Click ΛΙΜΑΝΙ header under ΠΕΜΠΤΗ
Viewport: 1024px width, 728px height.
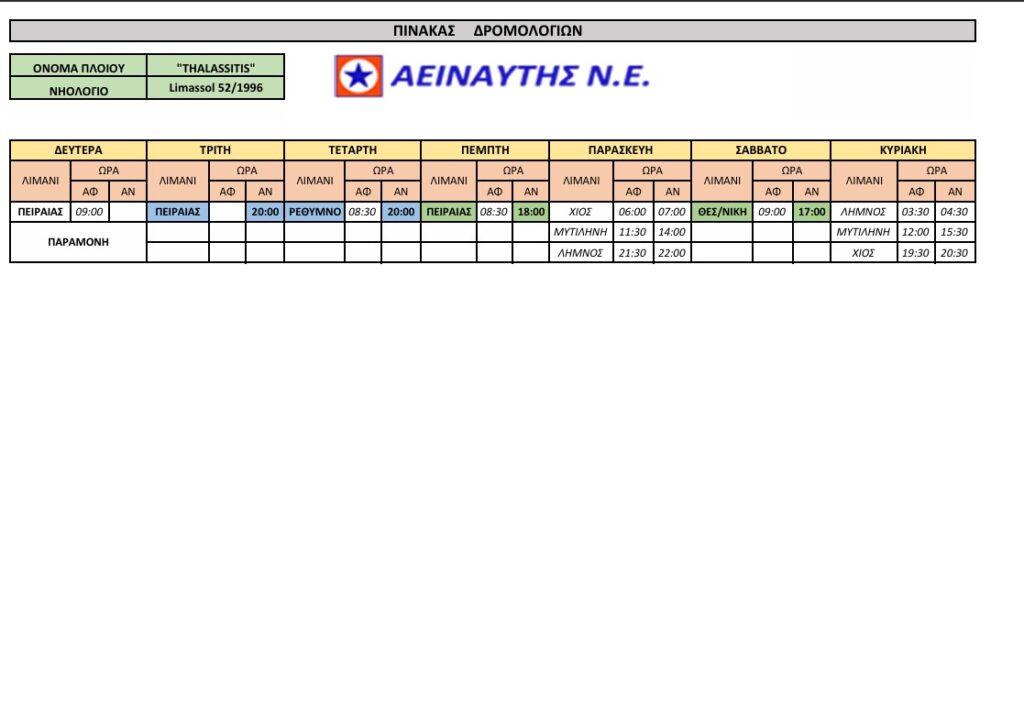[x=449, y=181]
